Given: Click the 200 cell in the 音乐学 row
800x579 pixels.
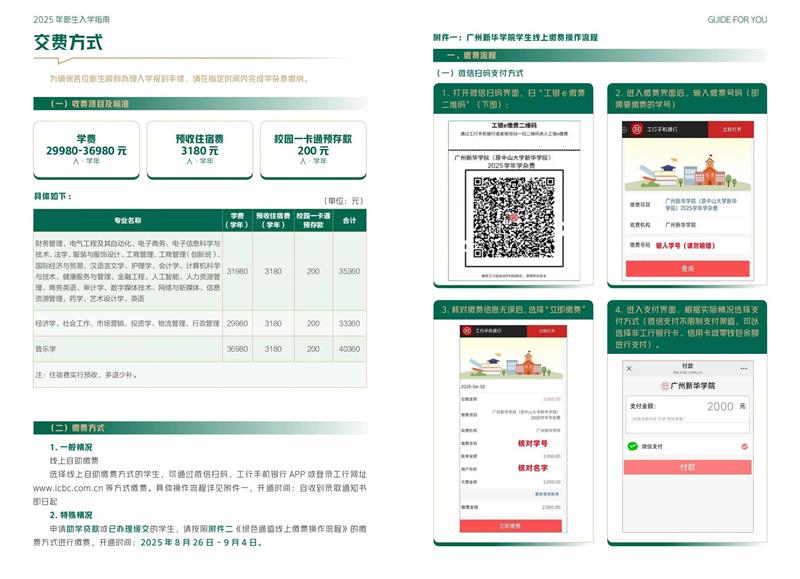Looking at the screenshot, I should tap(313, 349).
